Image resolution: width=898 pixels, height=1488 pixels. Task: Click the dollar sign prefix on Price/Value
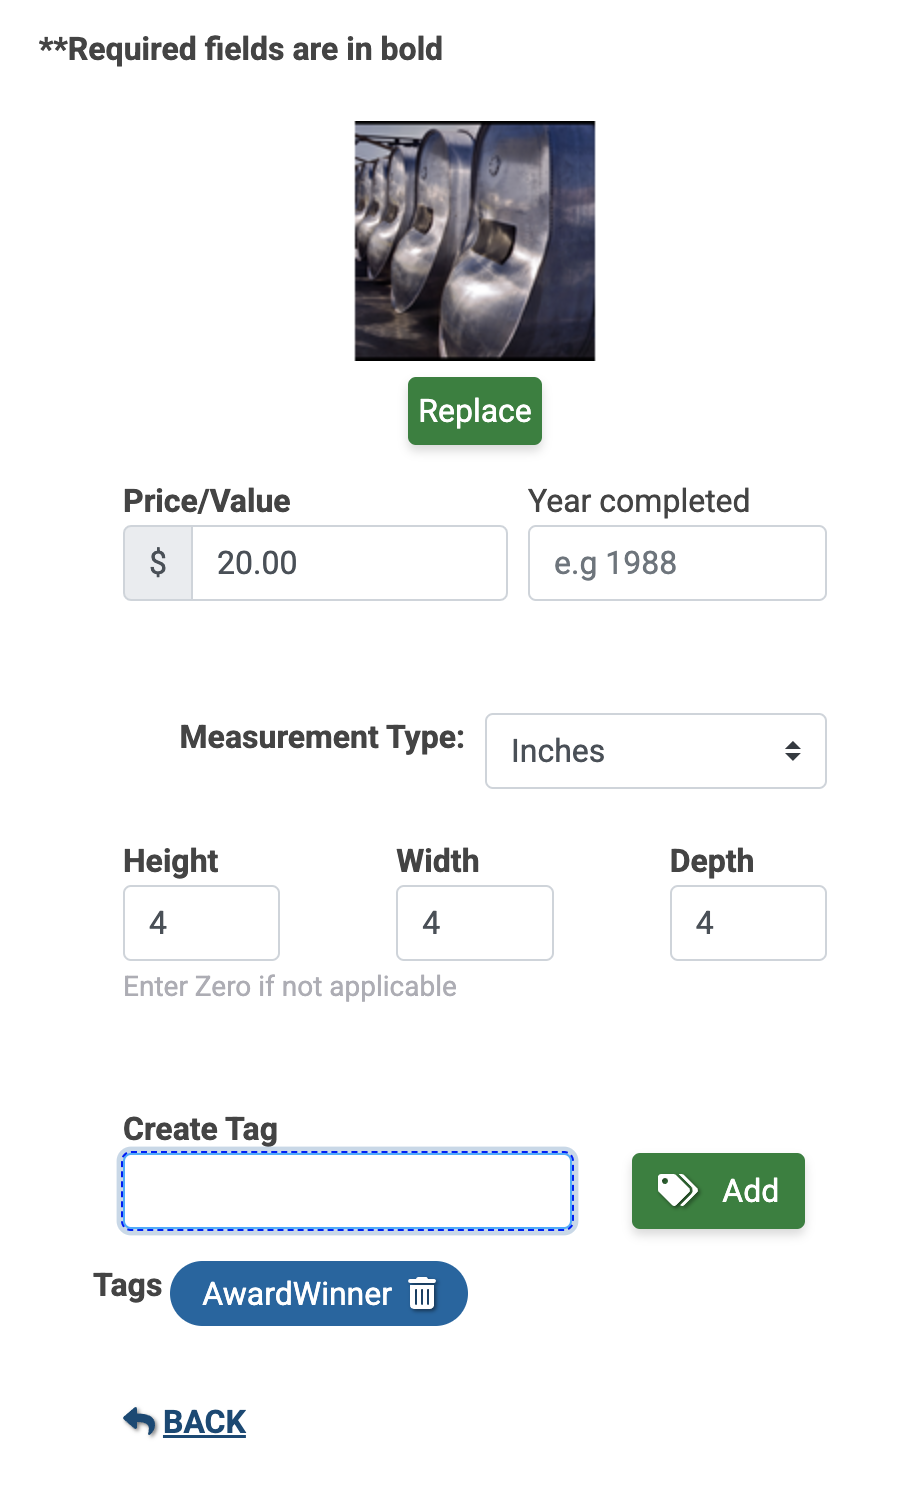click(157, 563)
